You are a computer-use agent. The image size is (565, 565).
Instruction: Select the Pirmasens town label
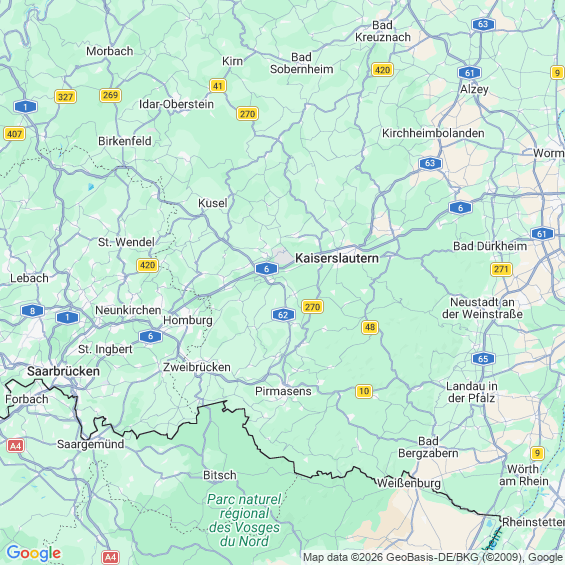click(283, 391)
